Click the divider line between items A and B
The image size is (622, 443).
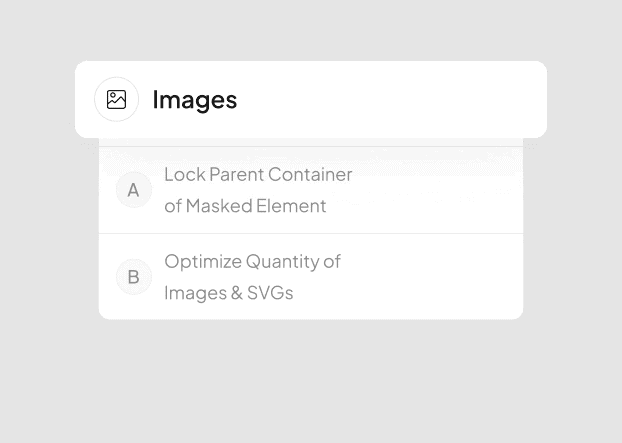point(310,234)
